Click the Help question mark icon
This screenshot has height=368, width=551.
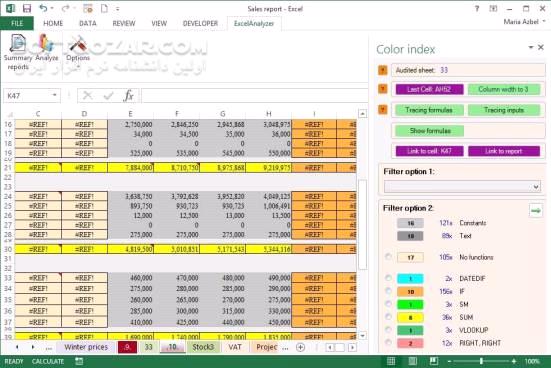477,8
